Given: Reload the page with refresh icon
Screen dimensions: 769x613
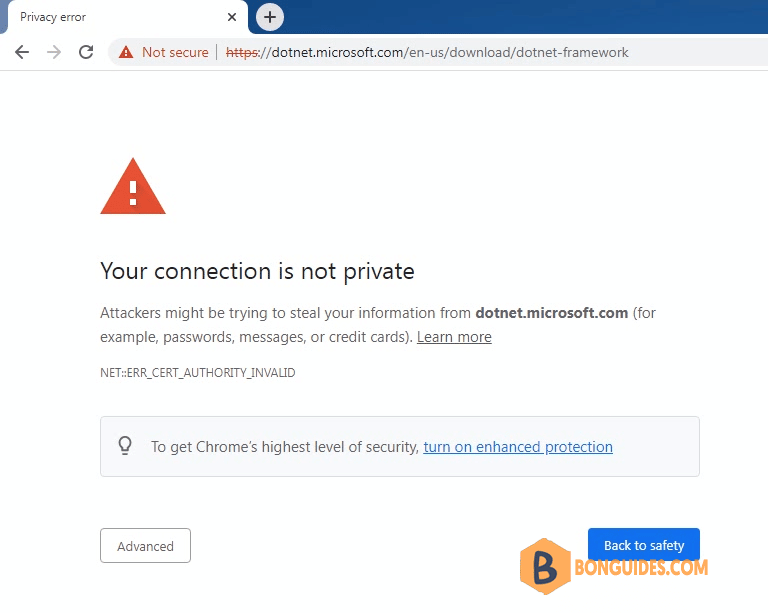Looking at the screenshot, I should (x=86, y=52).
